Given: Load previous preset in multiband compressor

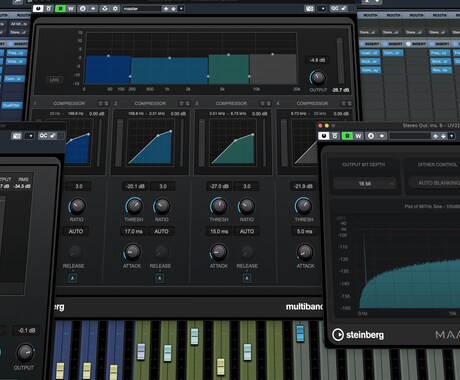Looking at the screenshot, I should pos(166,8).
